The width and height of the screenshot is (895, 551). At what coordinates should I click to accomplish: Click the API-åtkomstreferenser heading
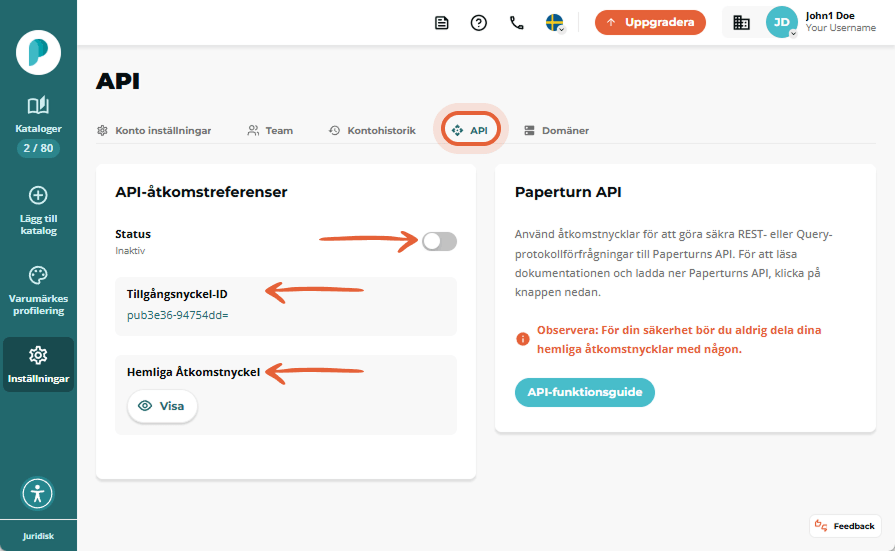(201, 192)
